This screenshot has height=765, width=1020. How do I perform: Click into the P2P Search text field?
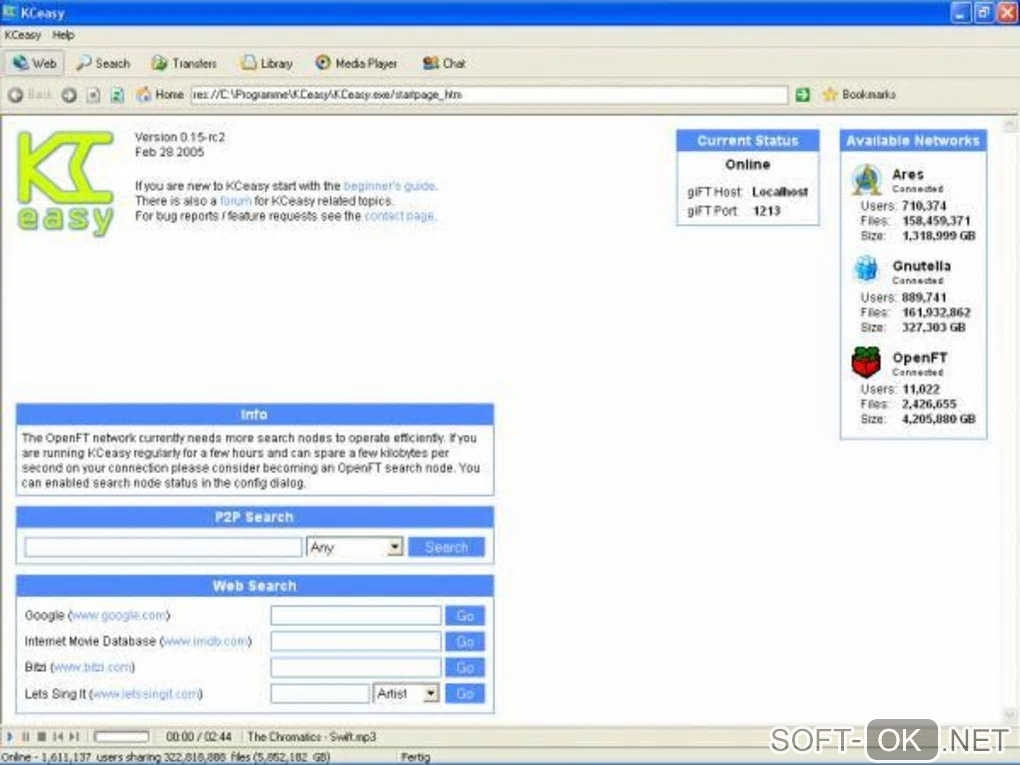click(x=163, y=547)
